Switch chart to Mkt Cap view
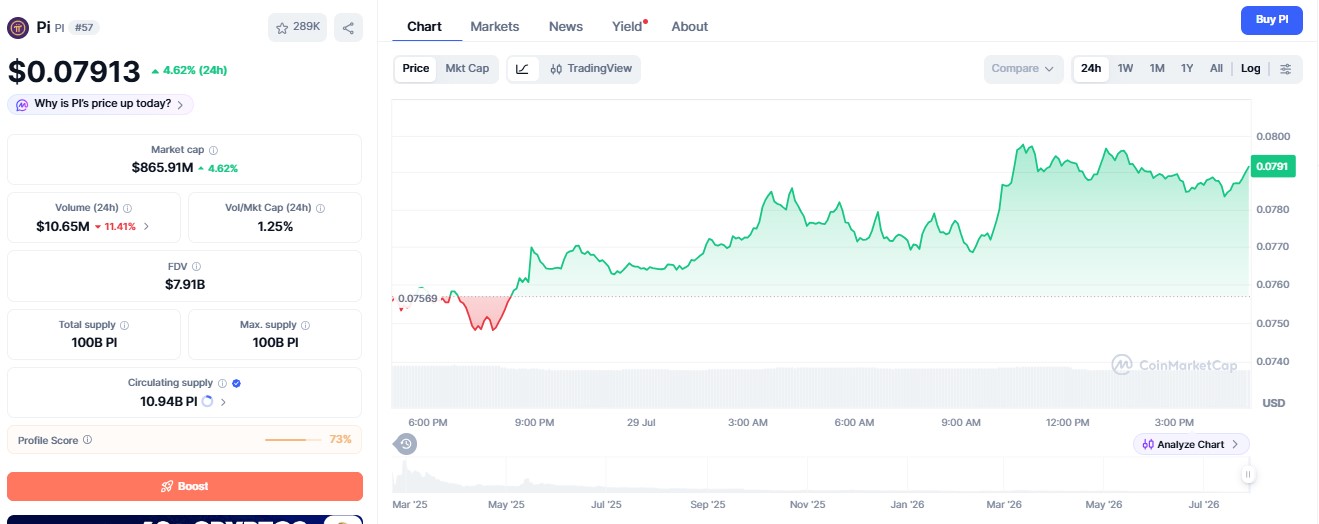 (467, 69)
